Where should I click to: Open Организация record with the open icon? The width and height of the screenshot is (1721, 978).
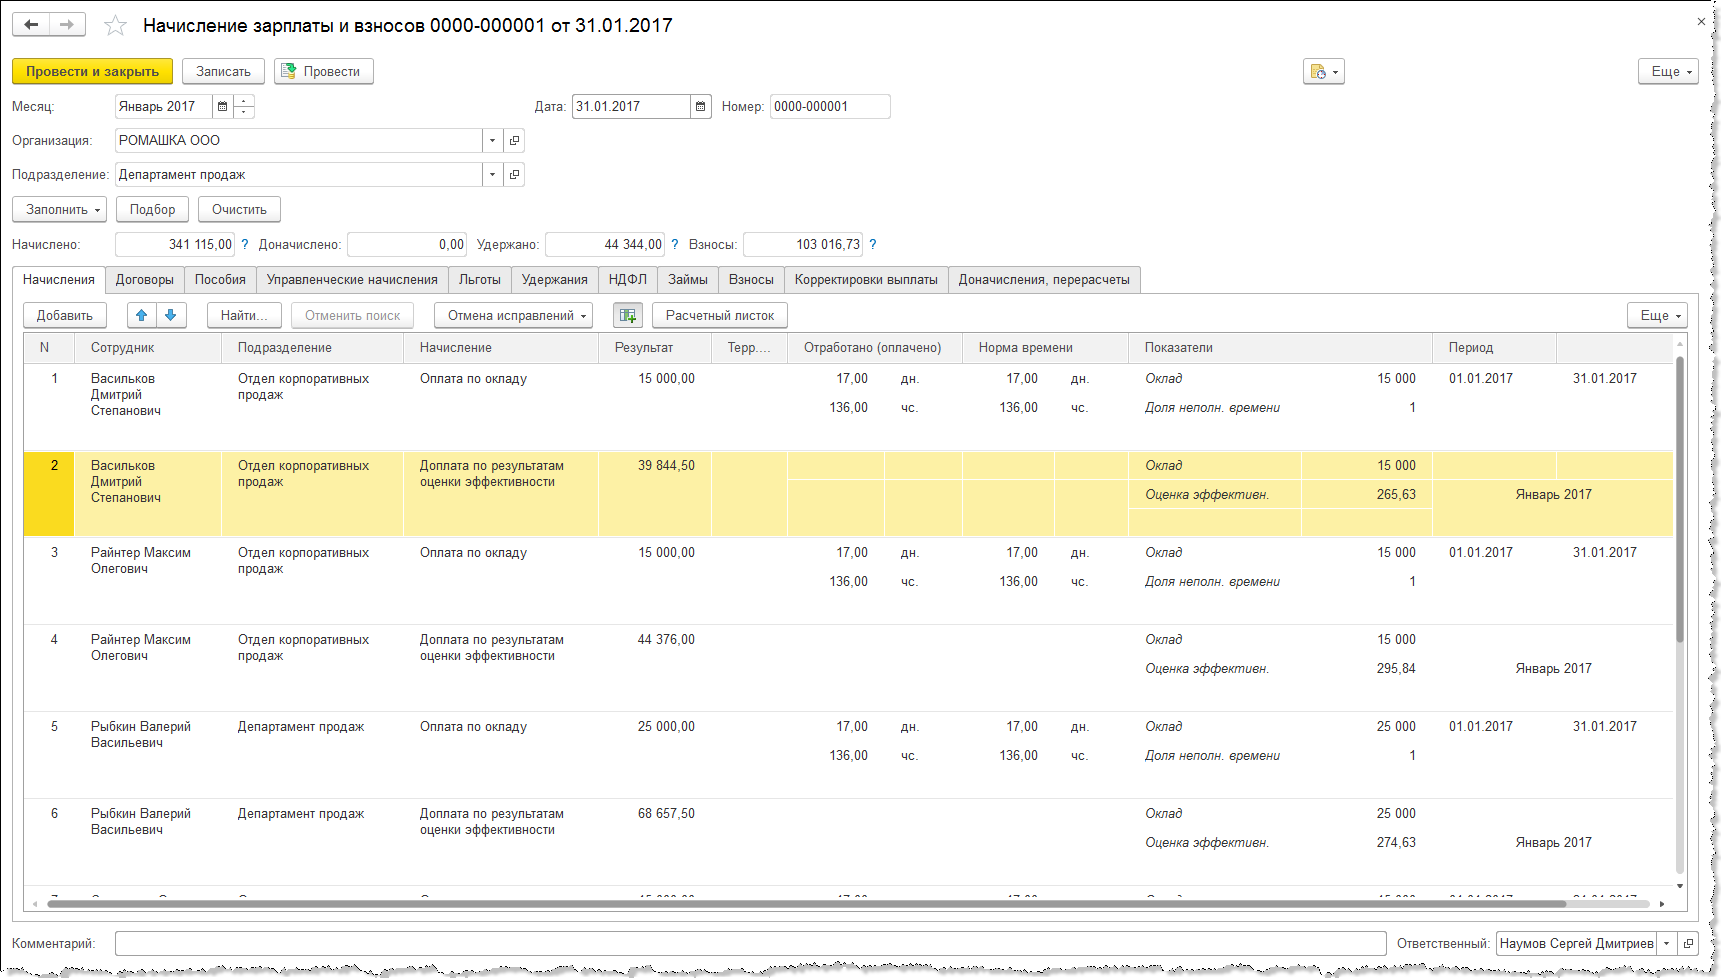tap(514, 141)
